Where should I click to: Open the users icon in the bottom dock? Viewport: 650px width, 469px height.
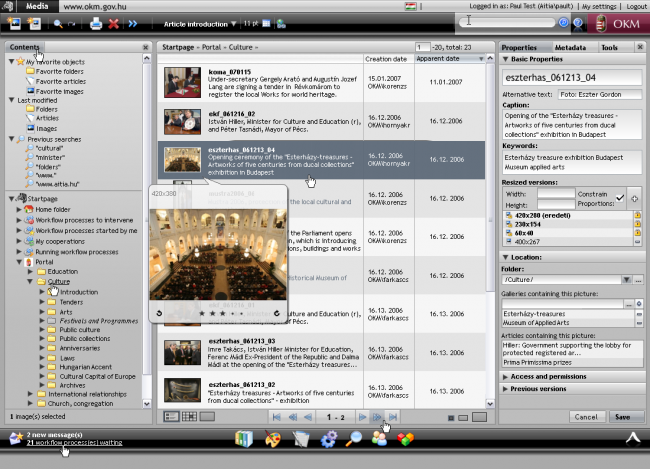(x=379, y=439)
